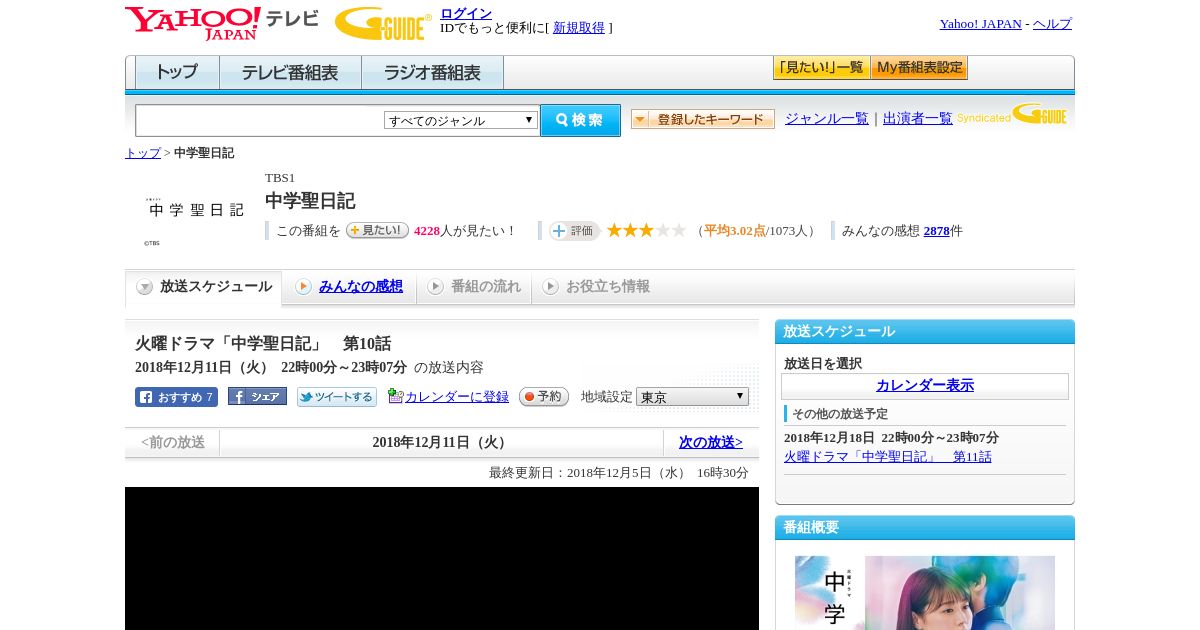Switch to the ラジオ番組表 tab
Image resolution: width=1200 pixels, height=630 pixels.
click(432, 73)
